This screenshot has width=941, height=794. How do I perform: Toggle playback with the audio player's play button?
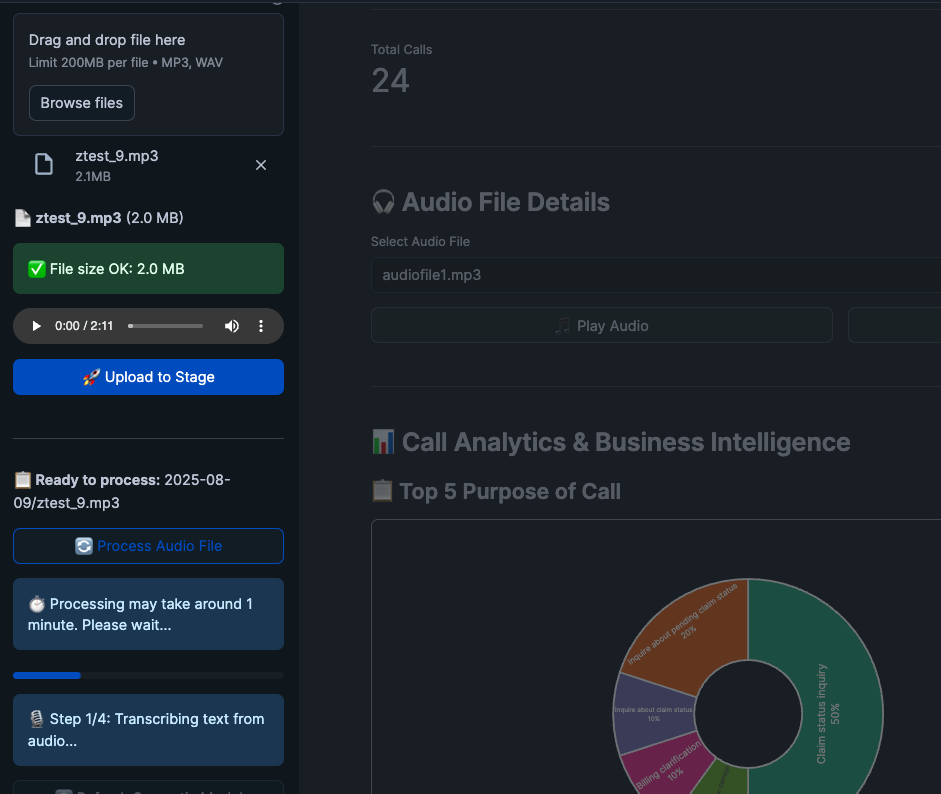[36, 326]
